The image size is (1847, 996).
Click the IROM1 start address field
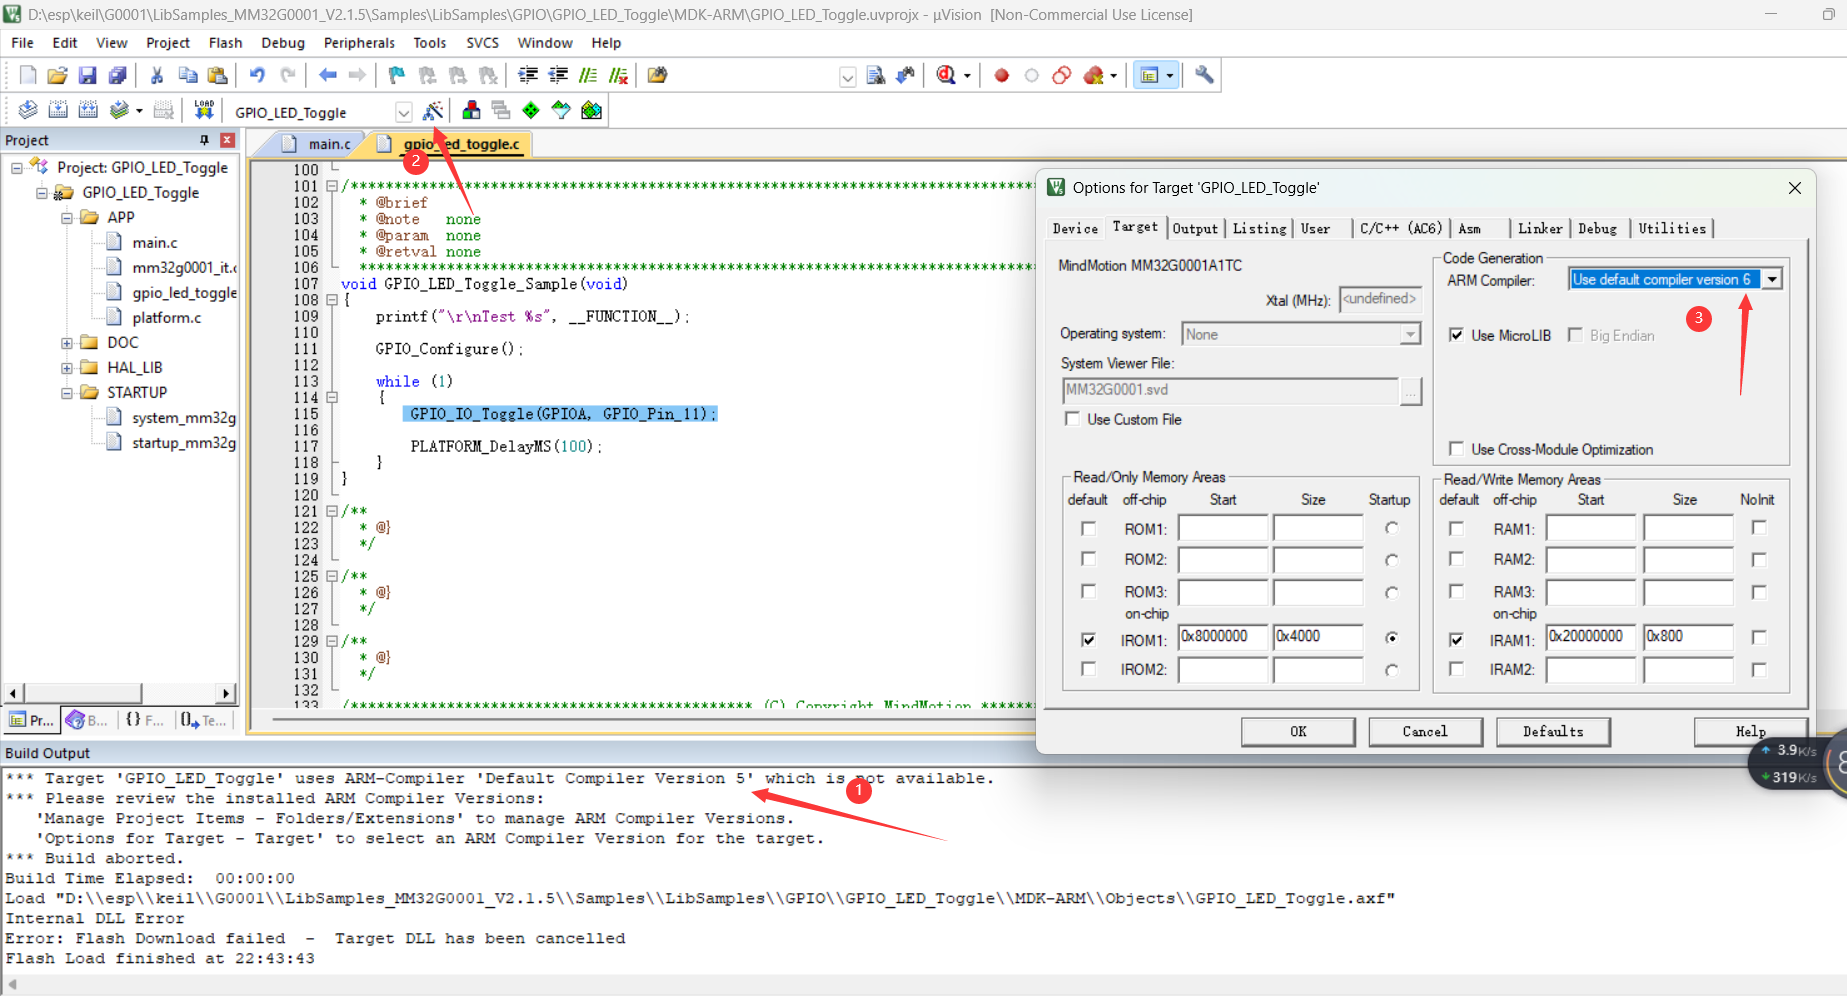(1222, 637)
